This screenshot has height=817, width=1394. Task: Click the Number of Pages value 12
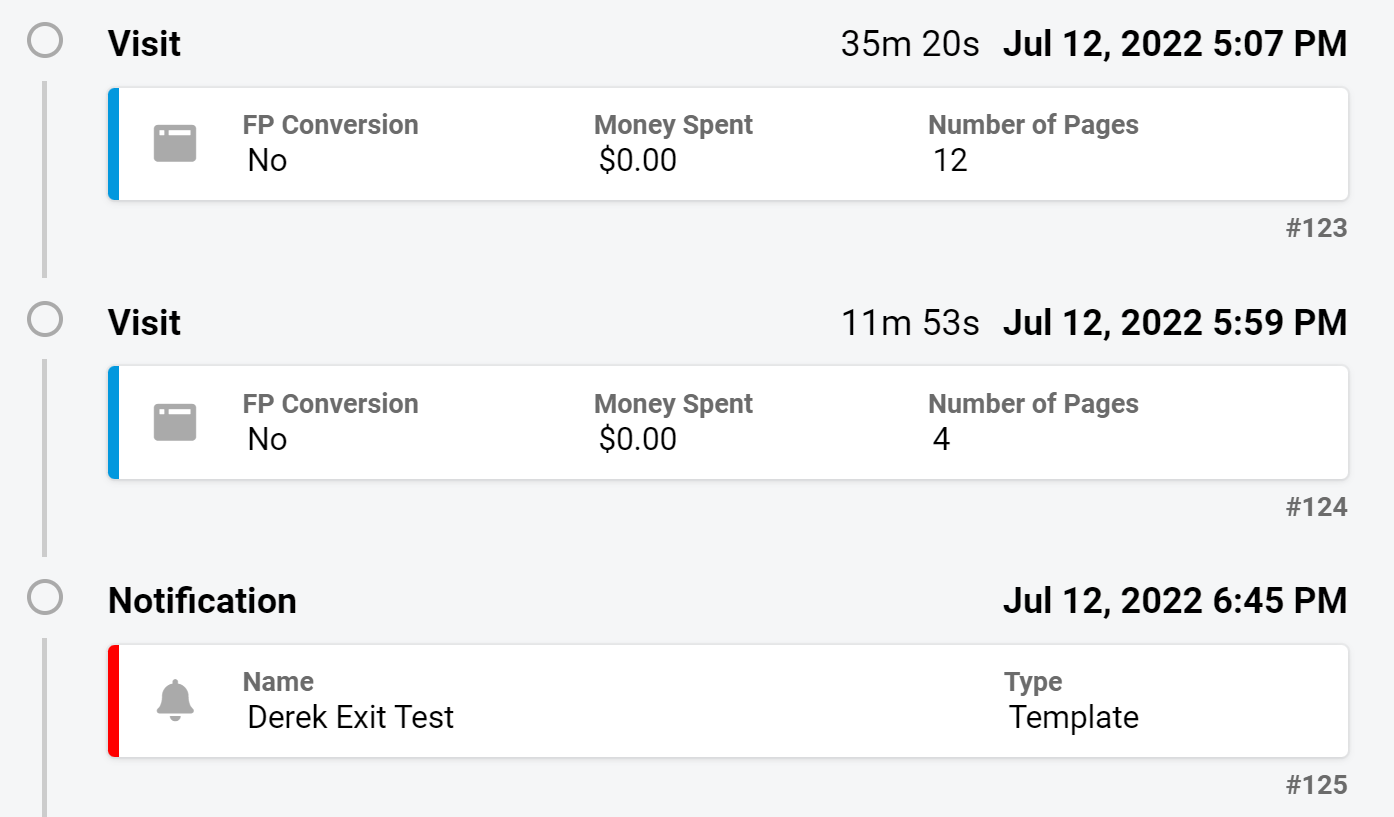pos(950,160)
